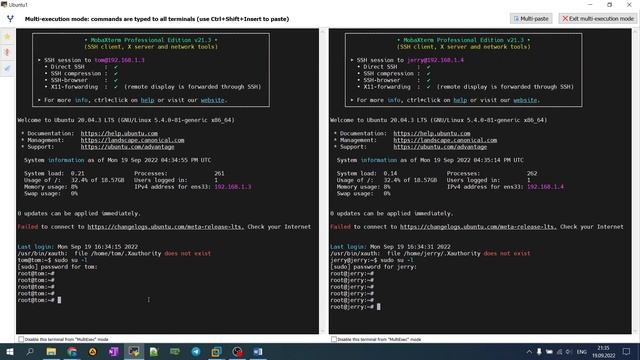
Task: Disable tom terminal from MultiExec mode
Action: pos(21,339)
